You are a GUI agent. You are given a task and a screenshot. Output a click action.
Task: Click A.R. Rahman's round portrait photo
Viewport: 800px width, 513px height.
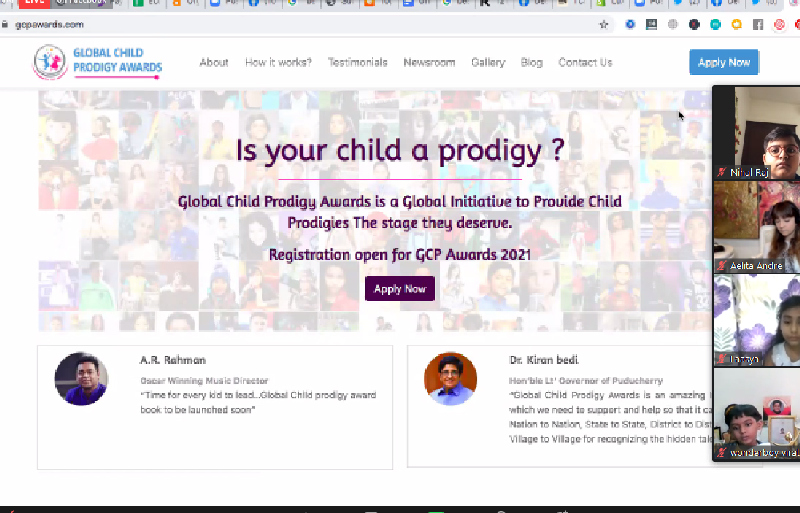(81, 379)
